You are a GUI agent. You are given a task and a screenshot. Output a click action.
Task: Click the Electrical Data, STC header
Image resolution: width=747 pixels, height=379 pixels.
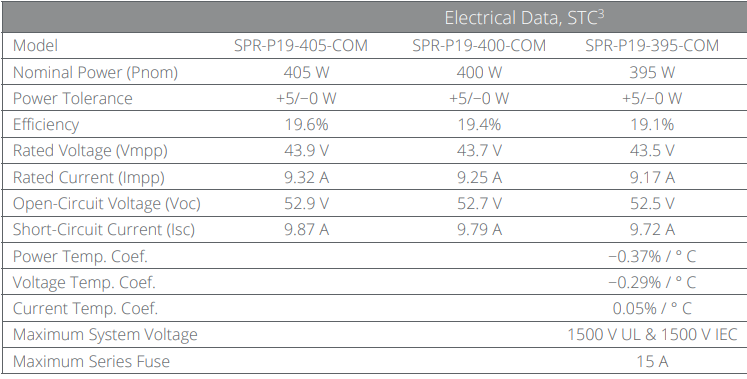click(524, 18)
